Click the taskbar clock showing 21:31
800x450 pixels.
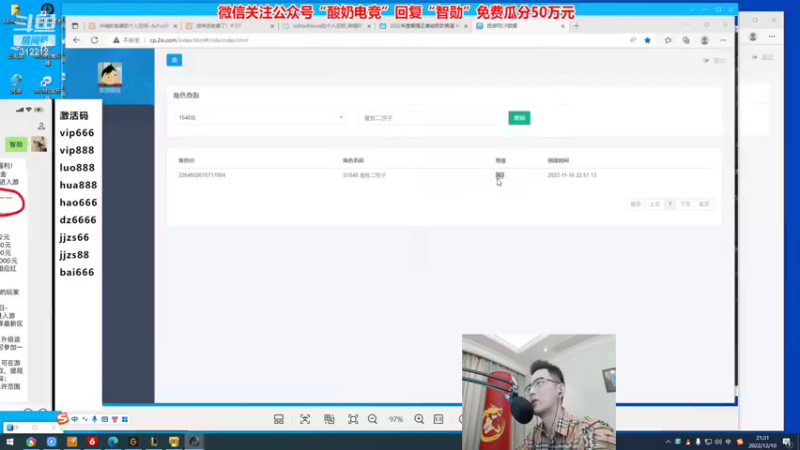point(762,442)
